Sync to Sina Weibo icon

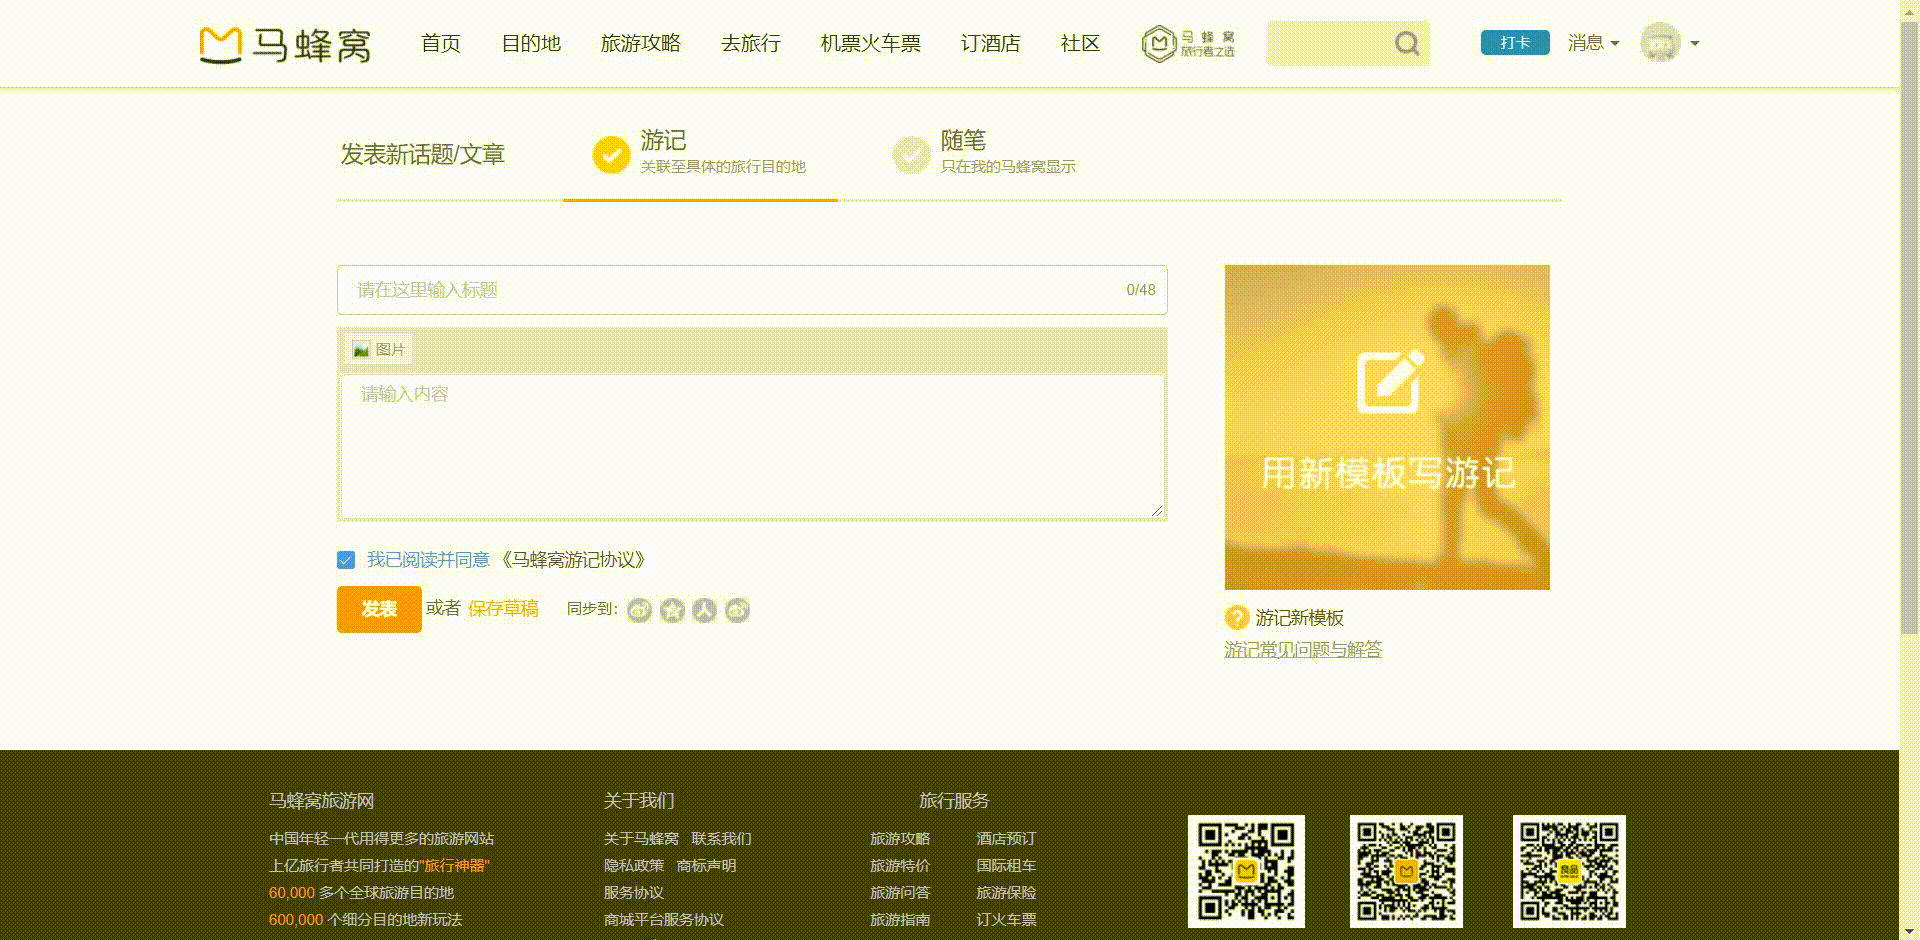(x=639, y=610)
